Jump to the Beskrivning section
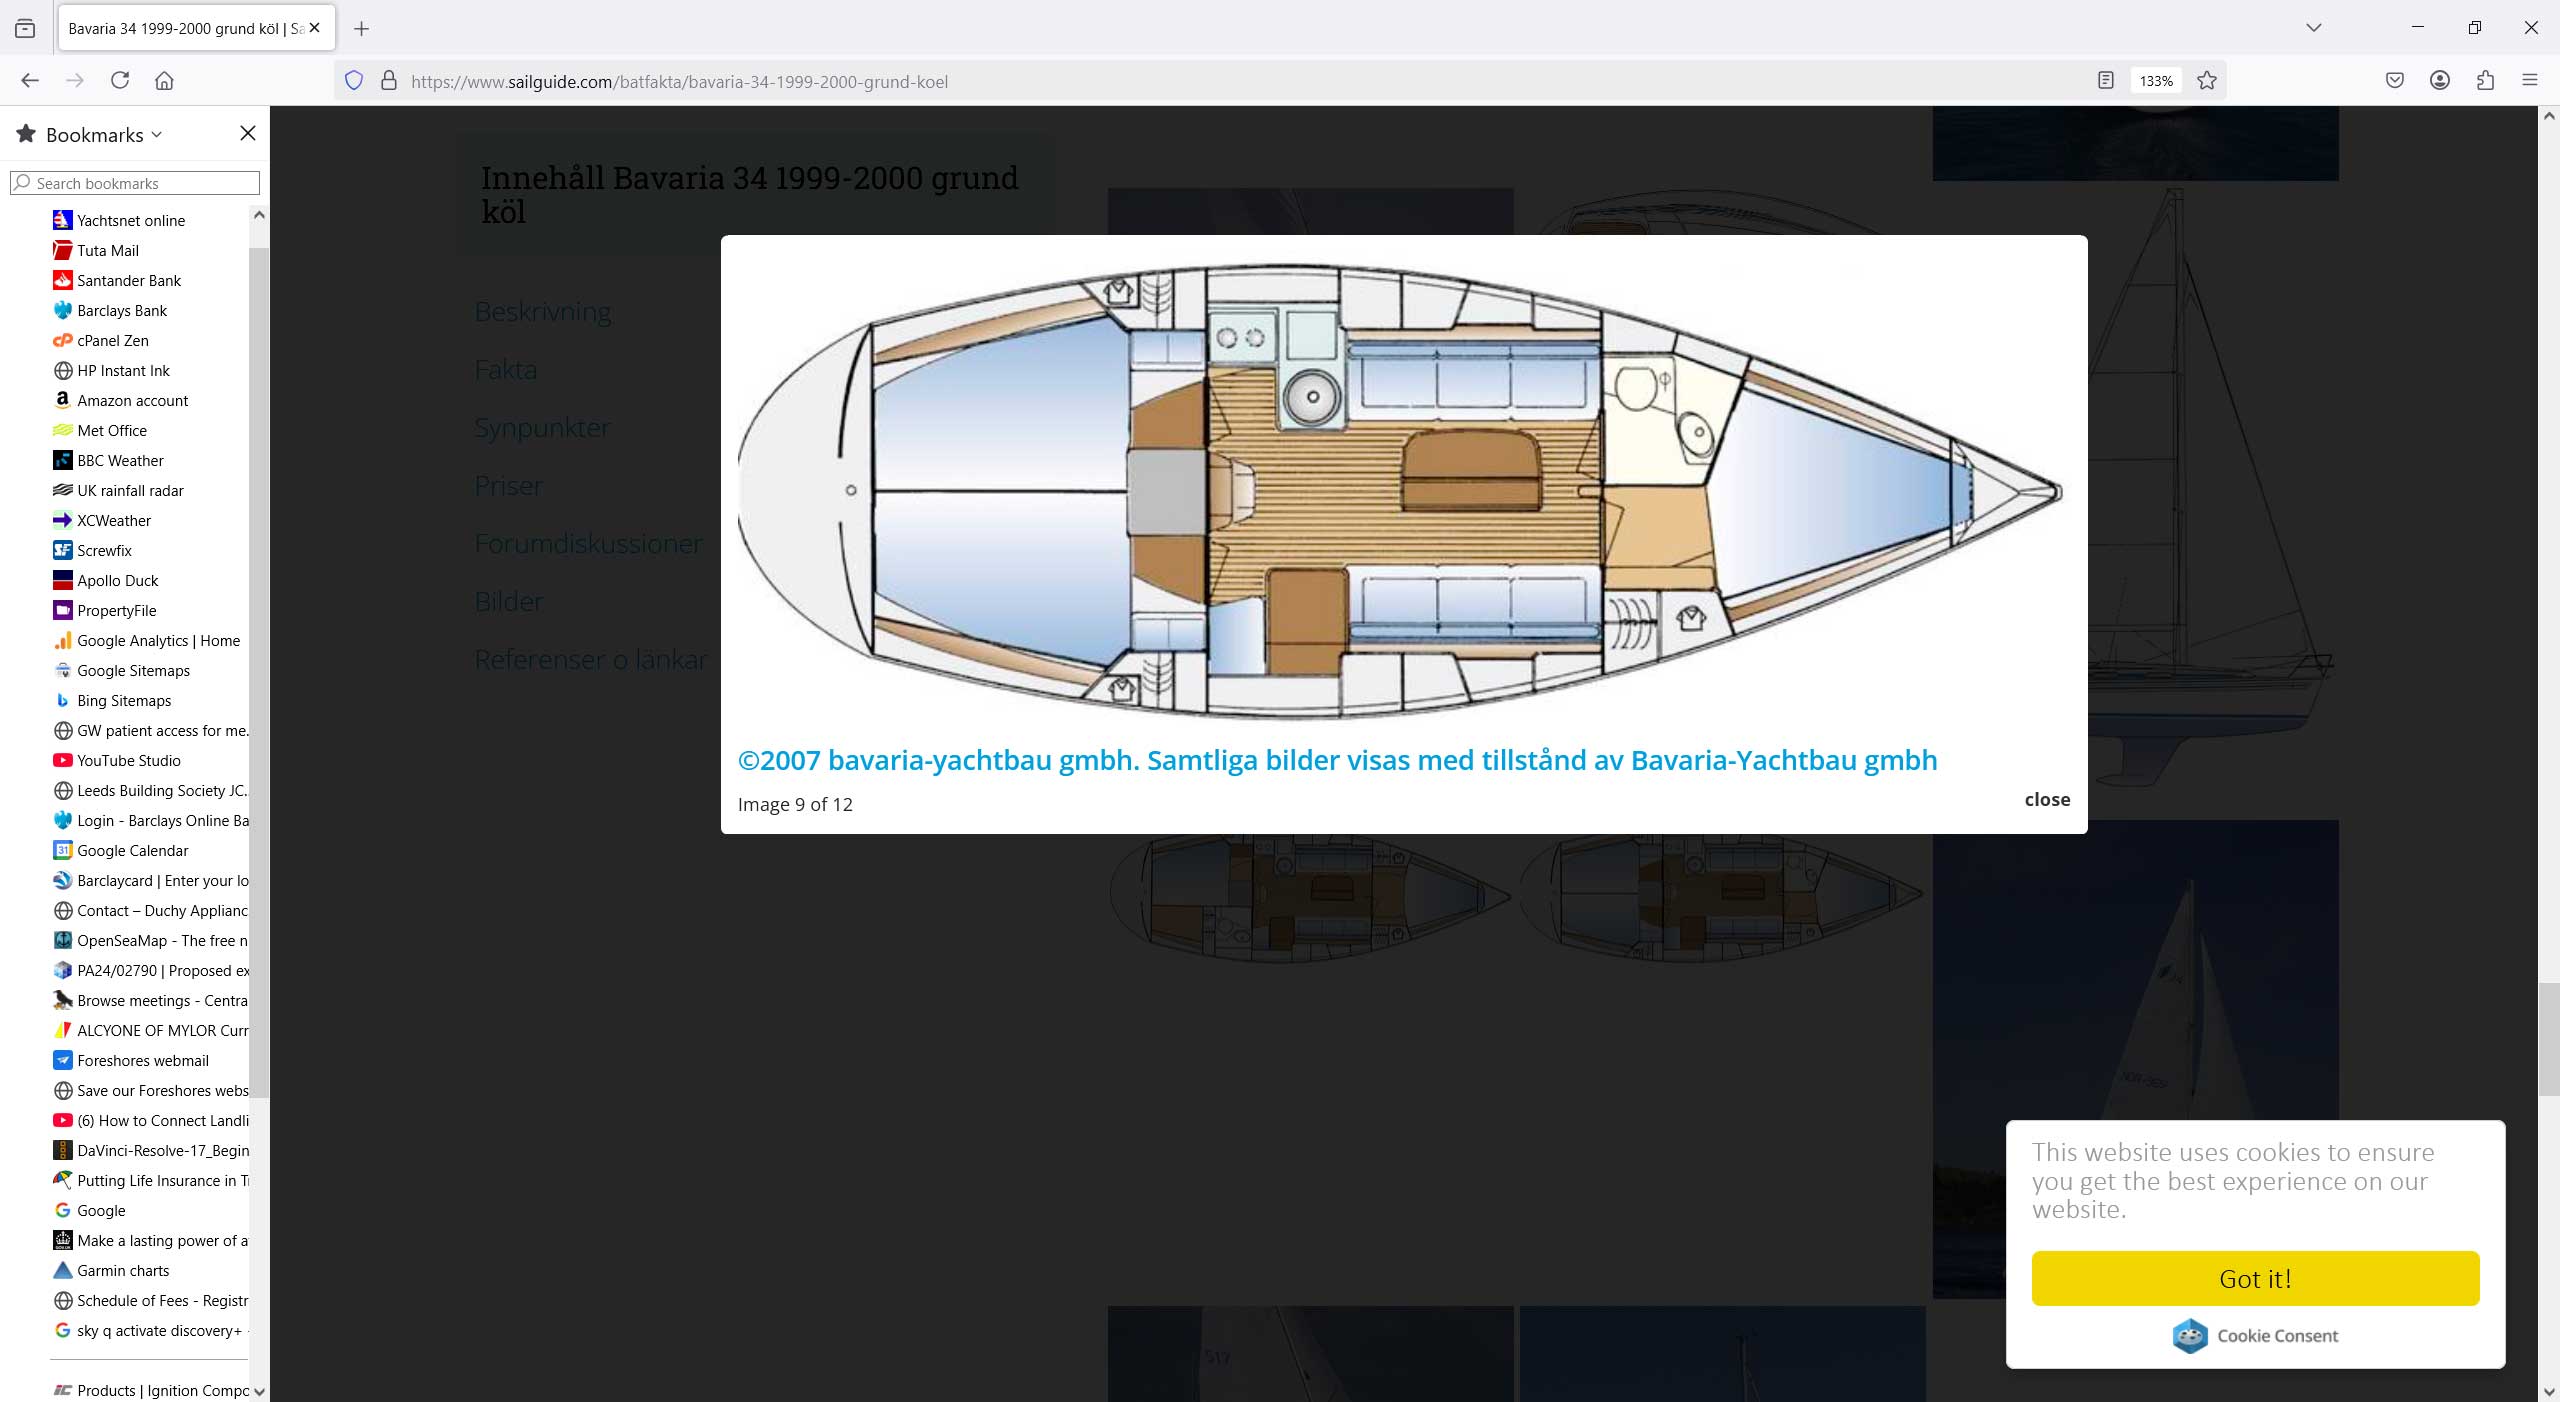The height and width of the screenshot is (1402, 2560). point(543,312)
